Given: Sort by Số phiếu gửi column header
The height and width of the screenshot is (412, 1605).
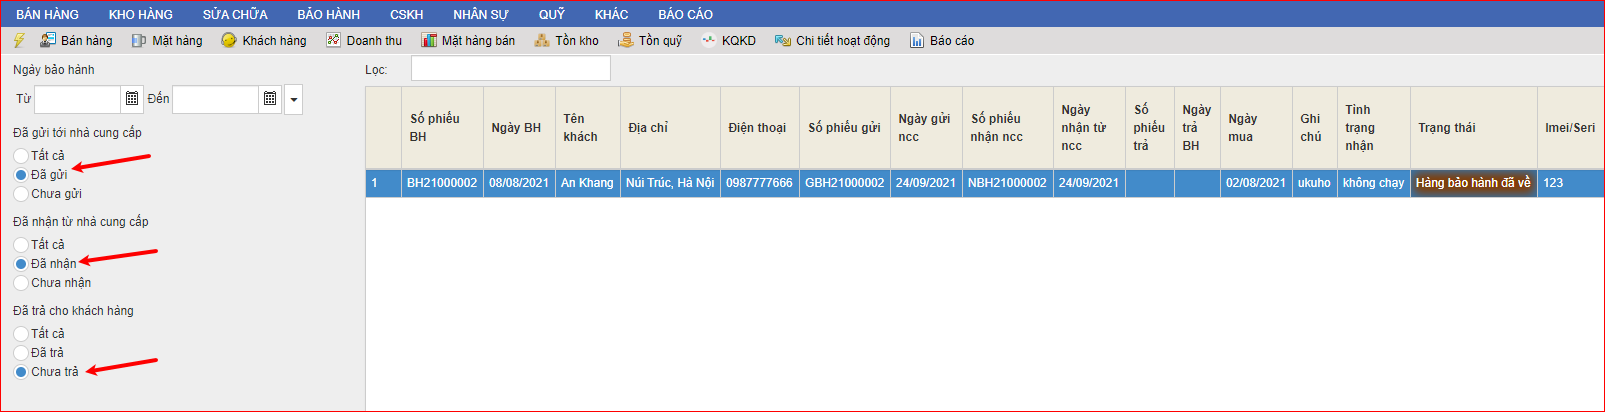Looking at the screenshot, I should click(x=845, y=128).
